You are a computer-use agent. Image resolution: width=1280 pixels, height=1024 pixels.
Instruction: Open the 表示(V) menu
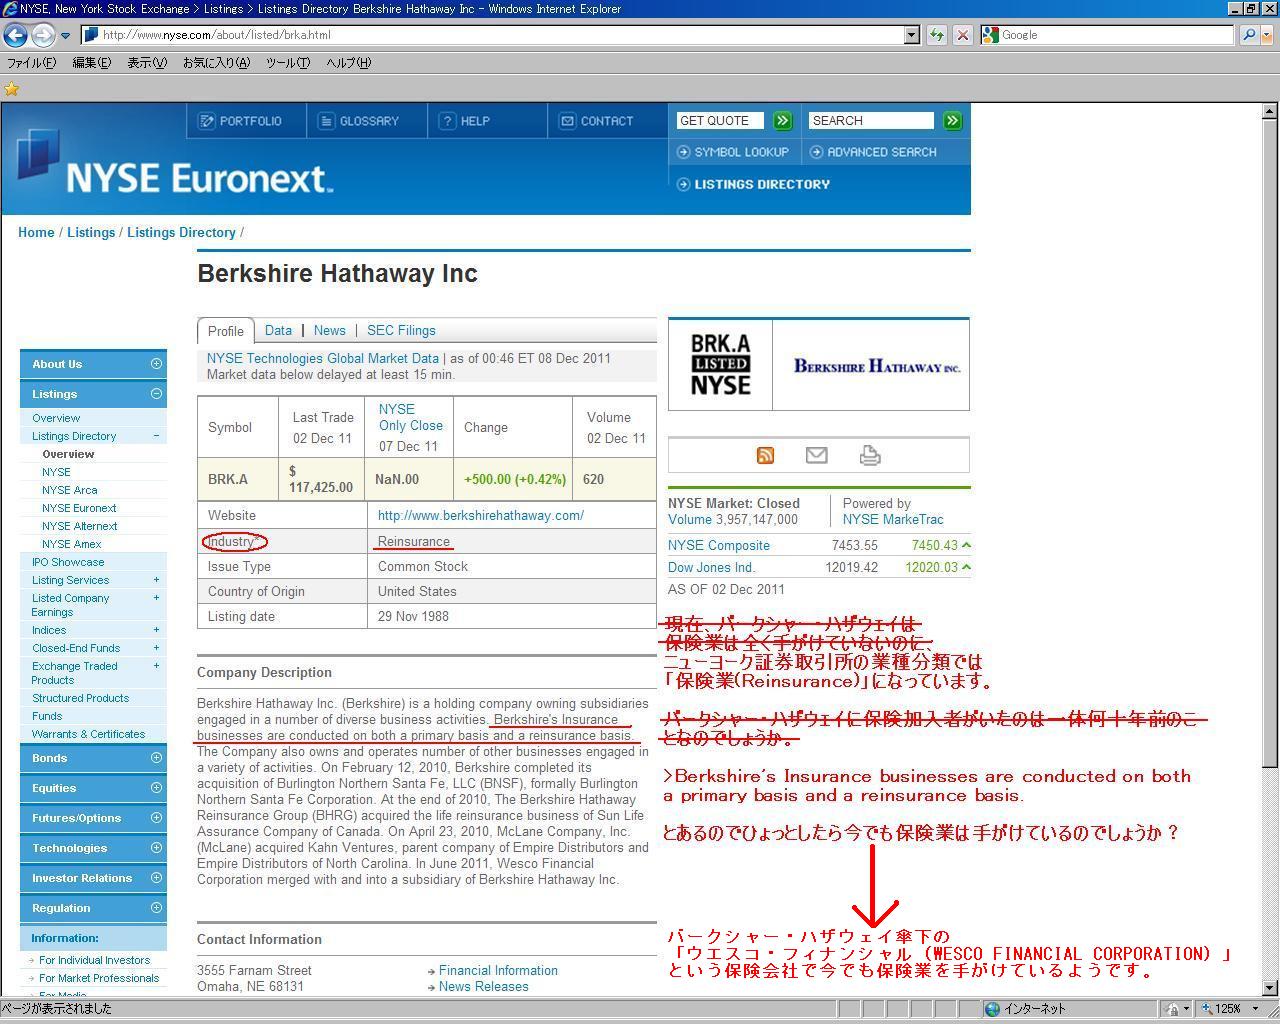[x=147, y=63]
